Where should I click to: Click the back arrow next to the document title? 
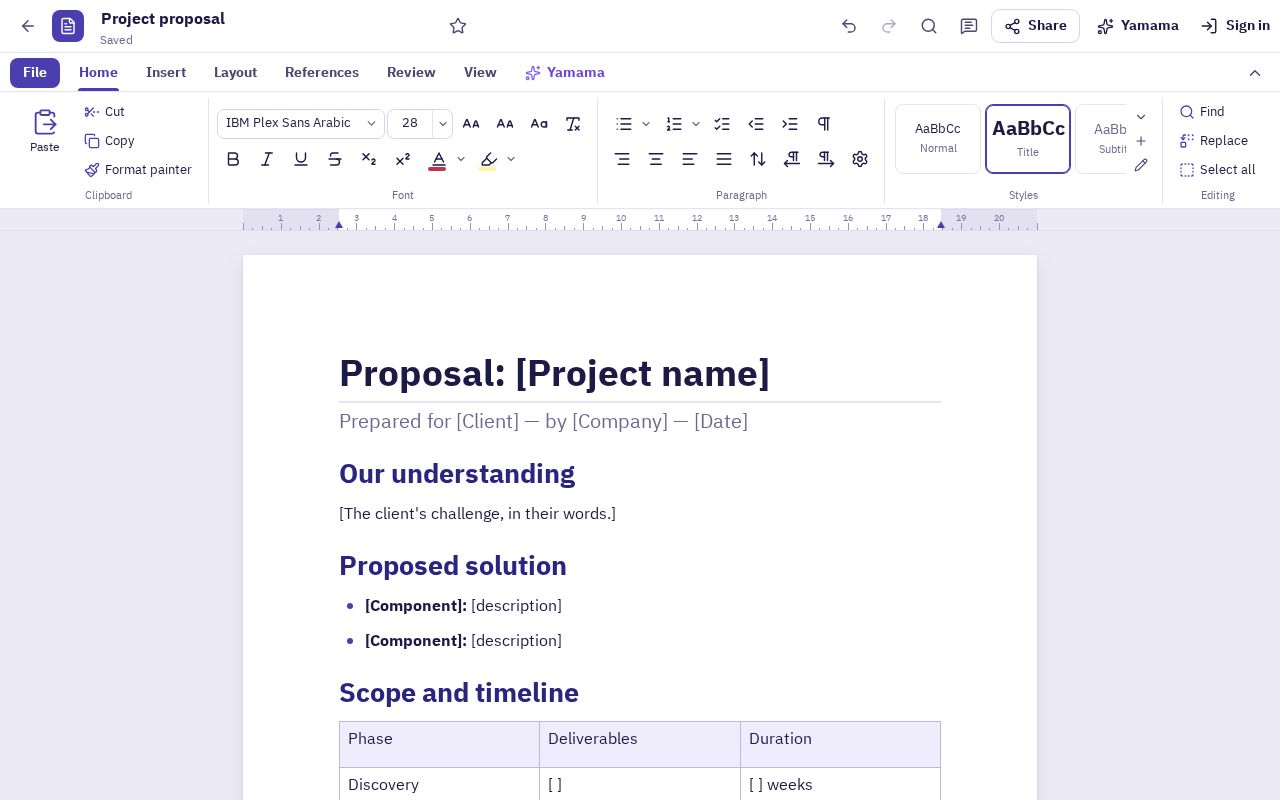point(28,26)
